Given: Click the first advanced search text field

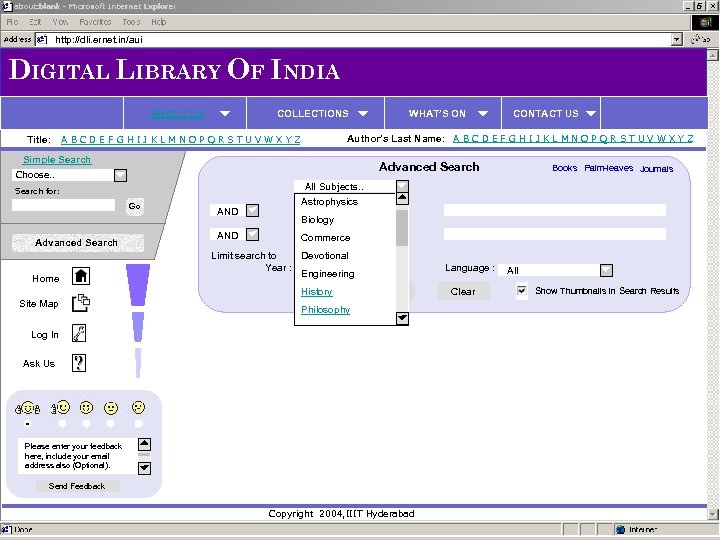Looking at the screenshot, I should [555, 210].
